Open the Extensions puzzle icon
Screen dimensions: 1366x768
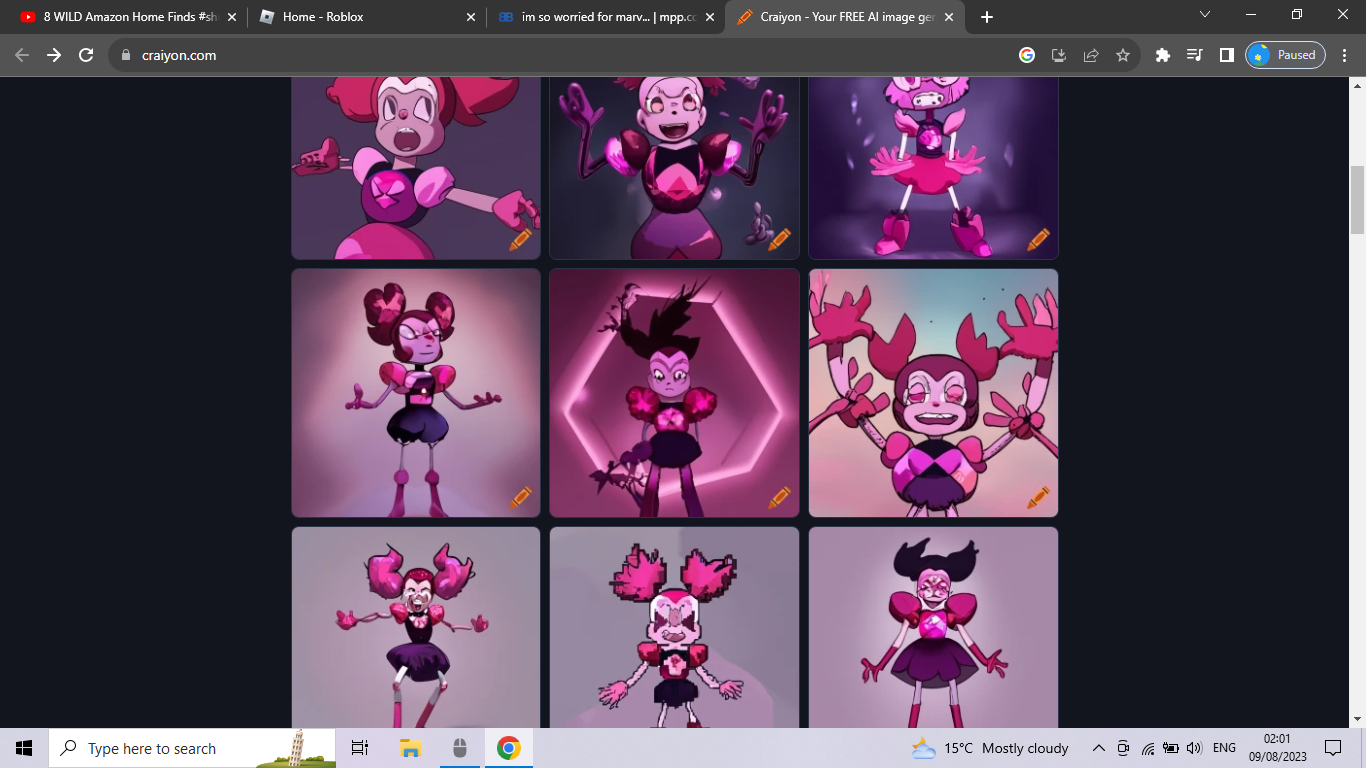pyautogui.click(x=1162, y=55)
